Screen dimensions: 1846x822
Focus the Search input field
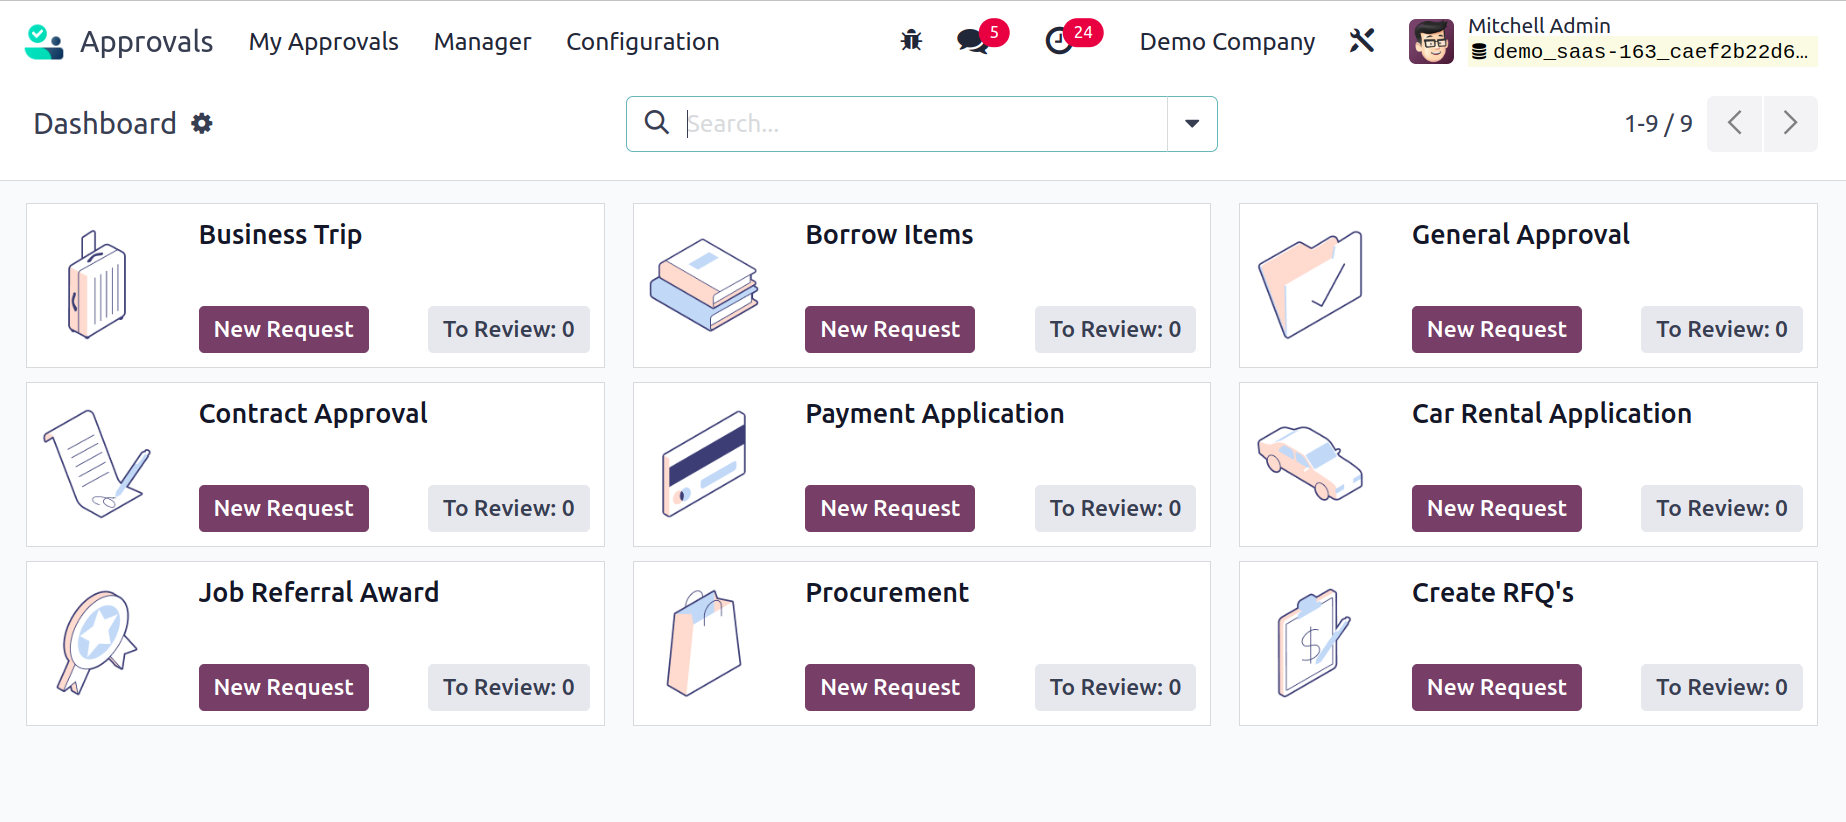(x=920, y=124)
